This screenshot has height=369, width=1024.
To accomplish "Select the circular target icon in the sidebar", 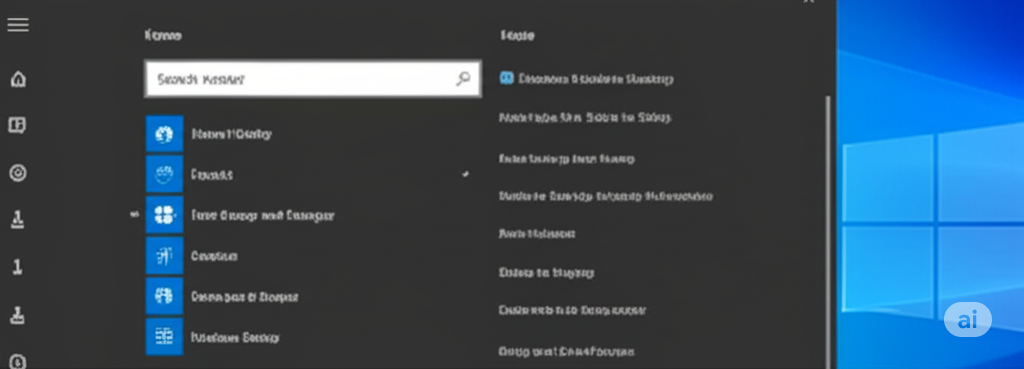I will pos(18,173).
